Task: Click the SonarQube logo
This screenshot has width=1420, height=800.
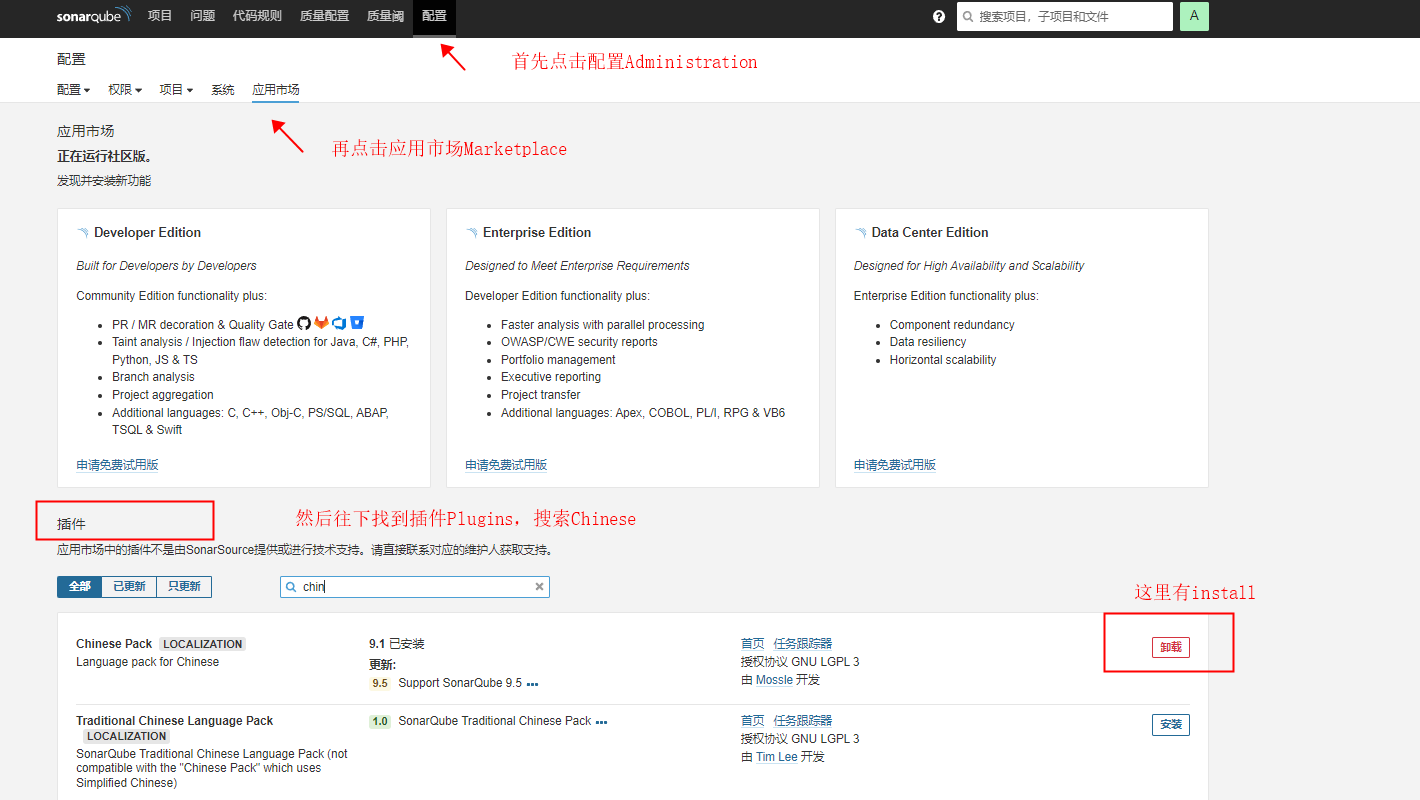Action: (x=94, y=16)
